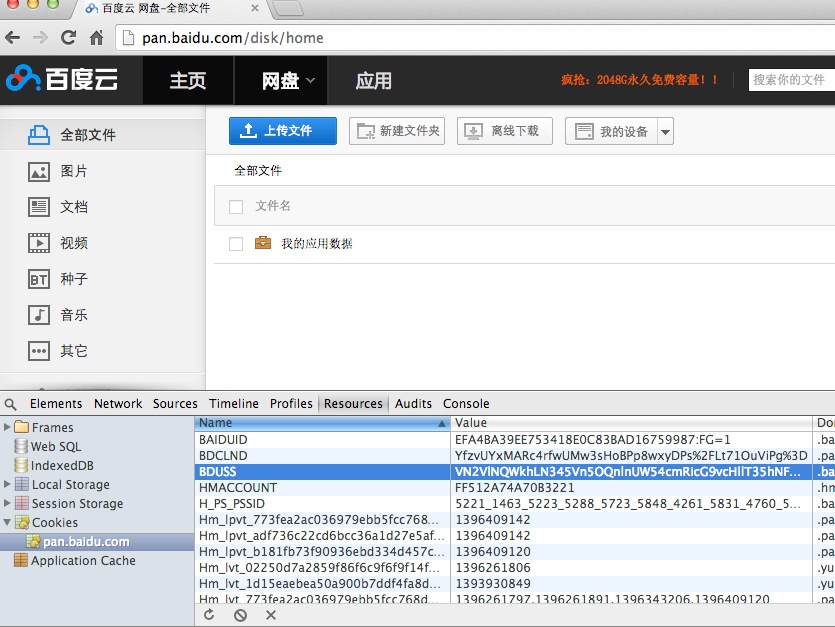Expand the Local Storage tree node
This screenshot has height=627, width=835.
7,484
